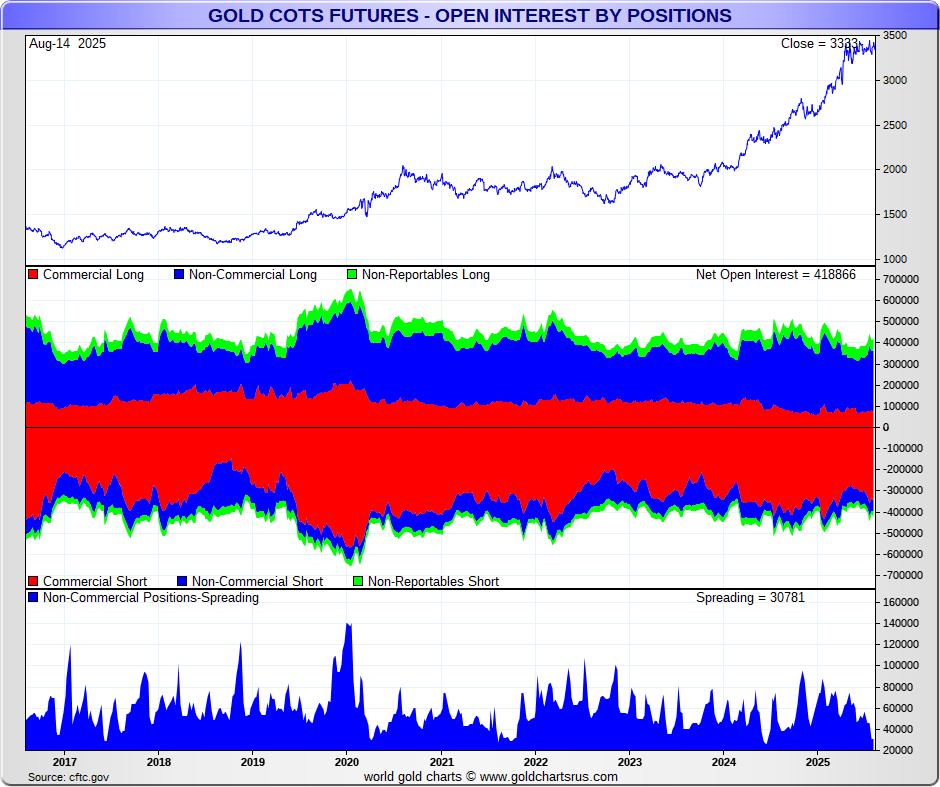The height and width of the screenshot is (787, 940).
Task: Click the blue Non-Commercial Positions-Spreading legend swatch
Action: 34,598
